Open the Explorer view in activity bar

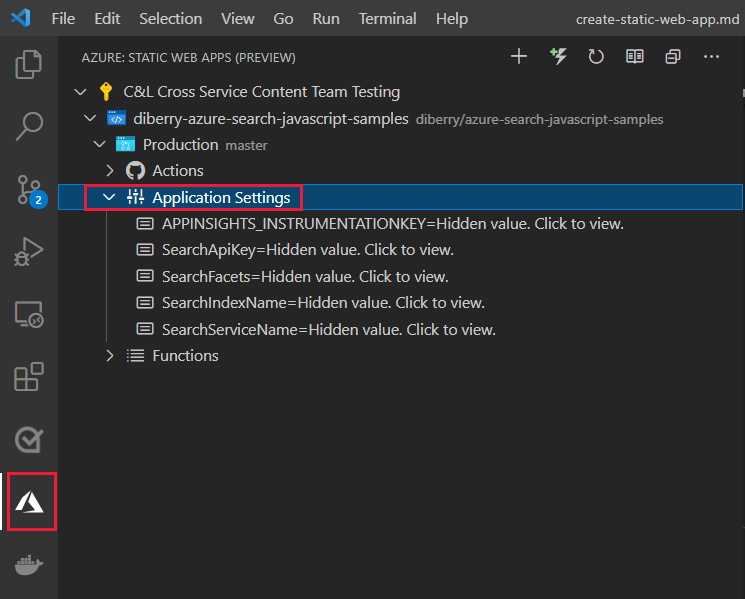point(29,64)
